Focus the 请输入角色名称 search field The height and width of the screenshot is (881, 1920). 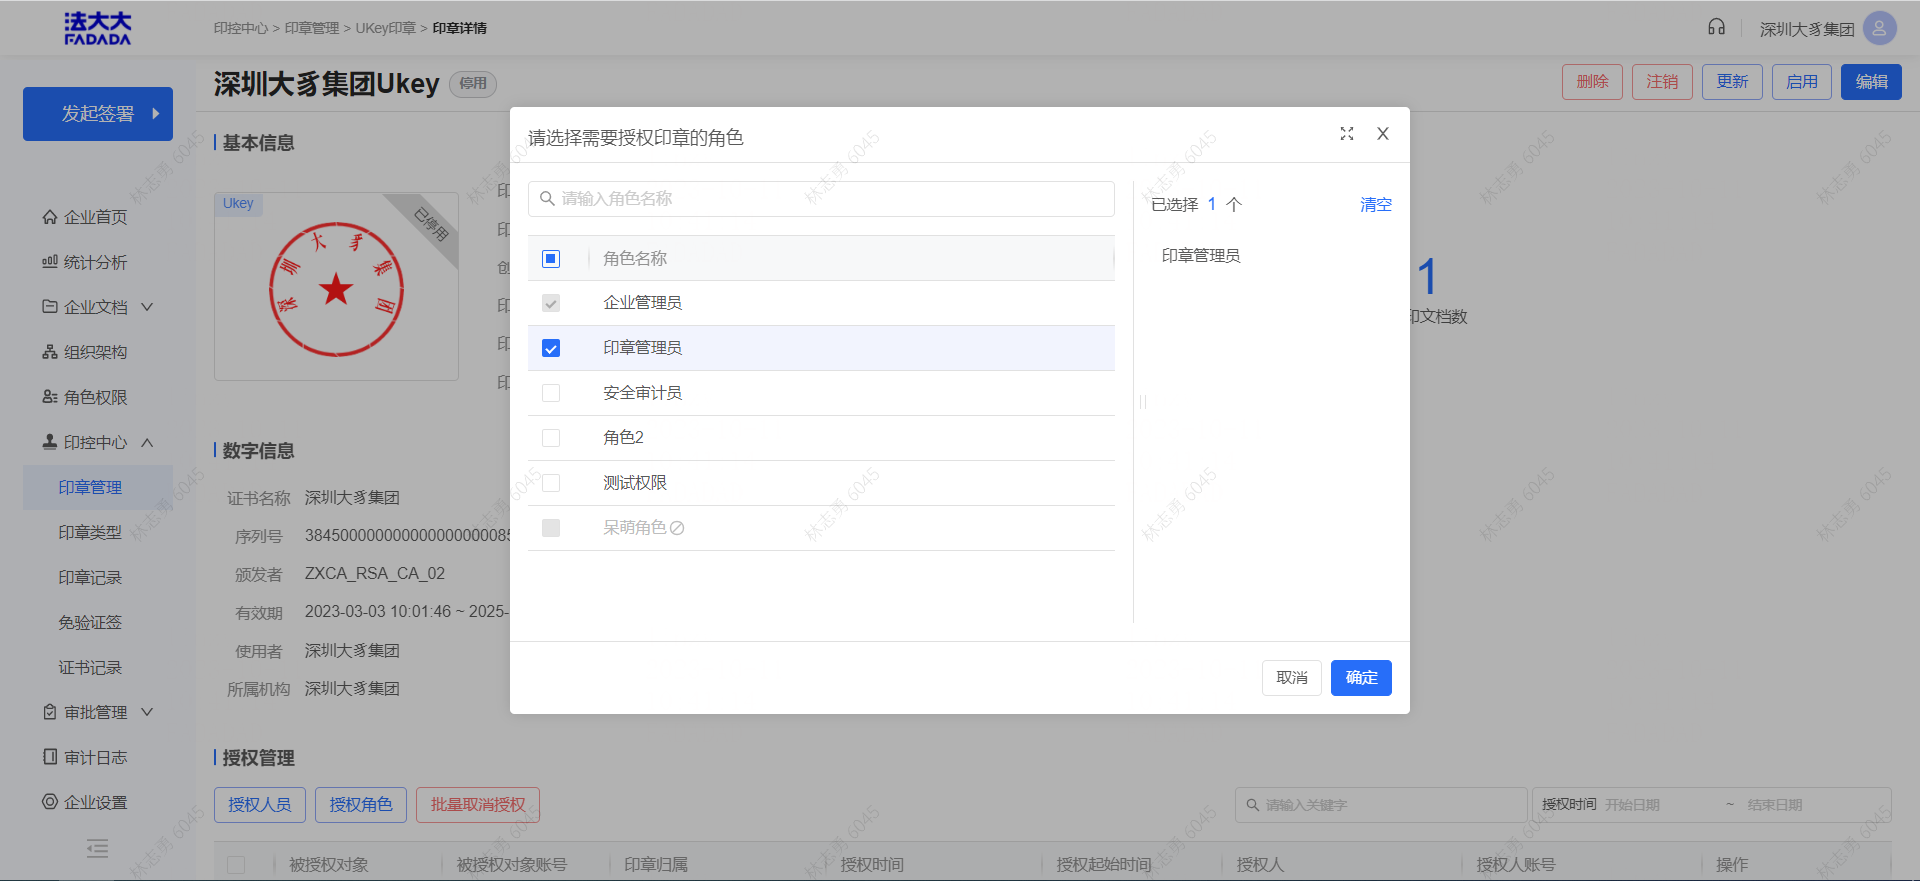point(821,199)
